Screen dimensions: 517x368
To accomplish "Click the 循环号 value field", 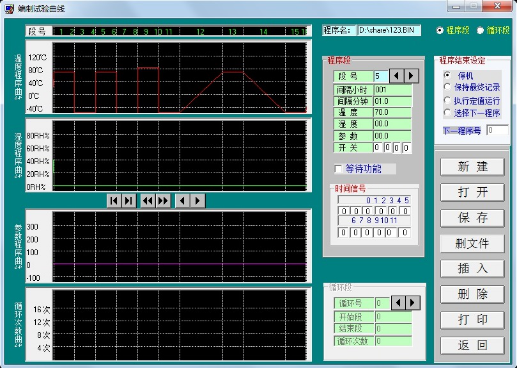I will 382,303.
